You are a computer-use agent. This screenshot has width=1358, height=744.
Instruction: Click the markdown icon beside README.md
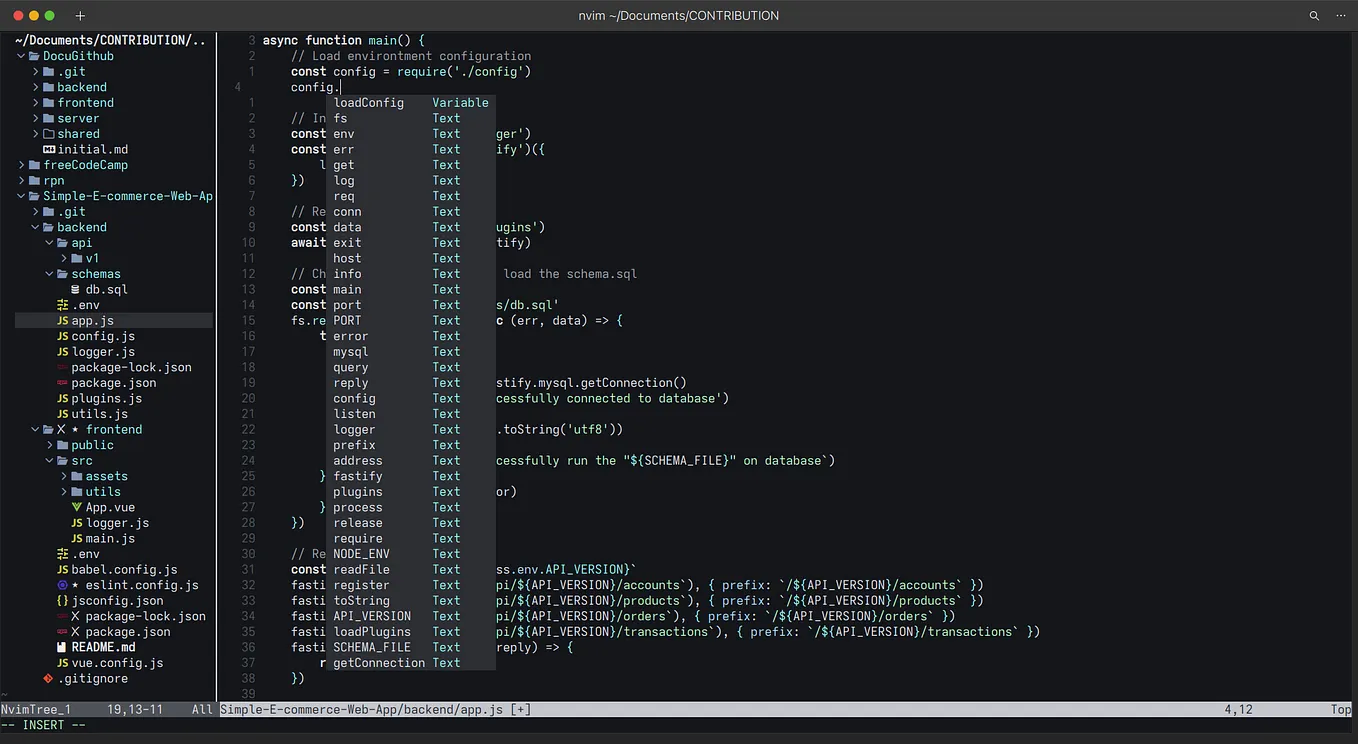coord(61,647)
